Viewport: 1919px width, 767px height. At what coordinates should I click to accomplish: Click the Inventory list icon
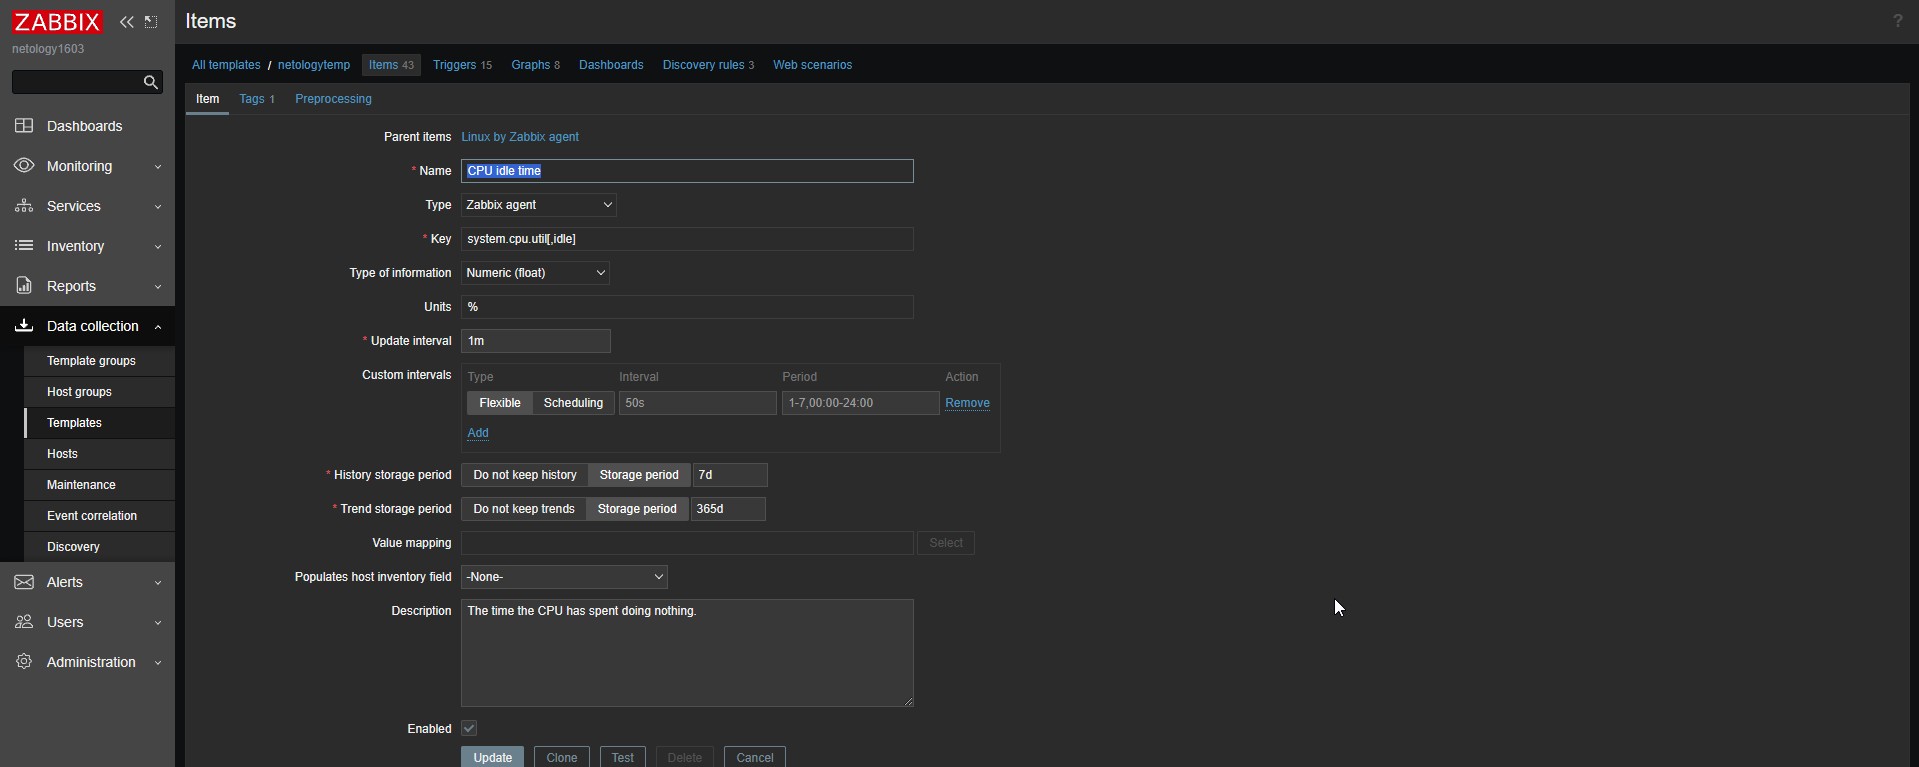[x=24, y=246]
